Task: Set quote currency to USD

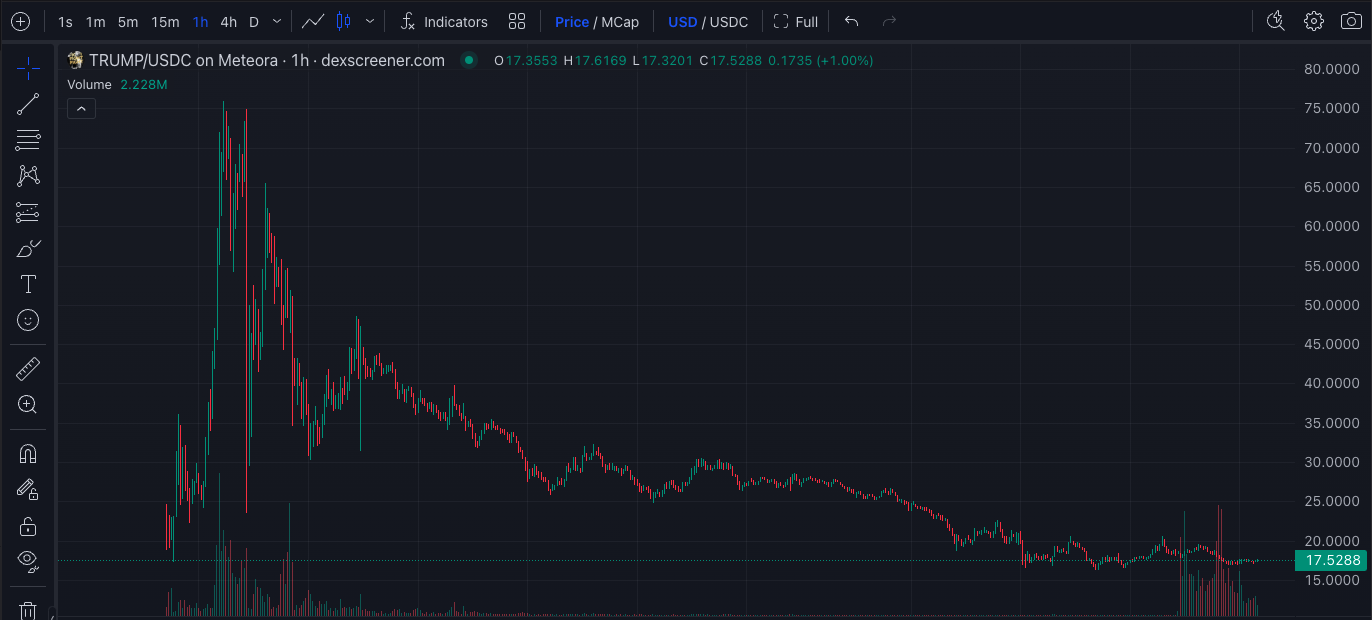Action: click(683, 21)
